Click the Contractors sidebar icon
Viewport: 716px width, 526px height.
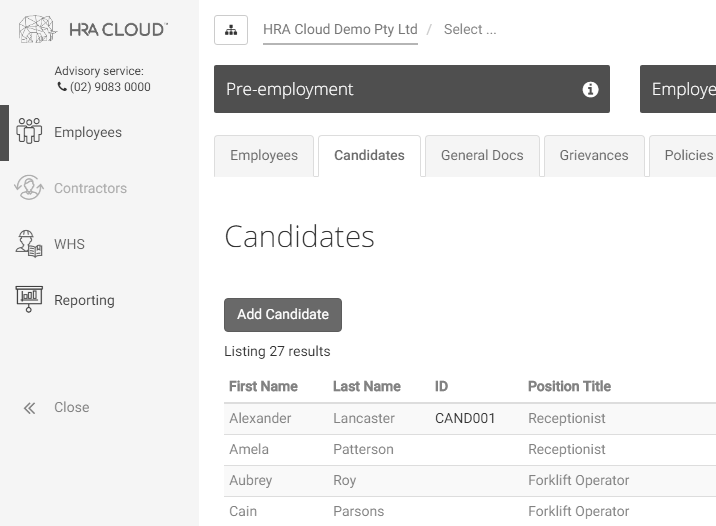[x=29, y=188]
